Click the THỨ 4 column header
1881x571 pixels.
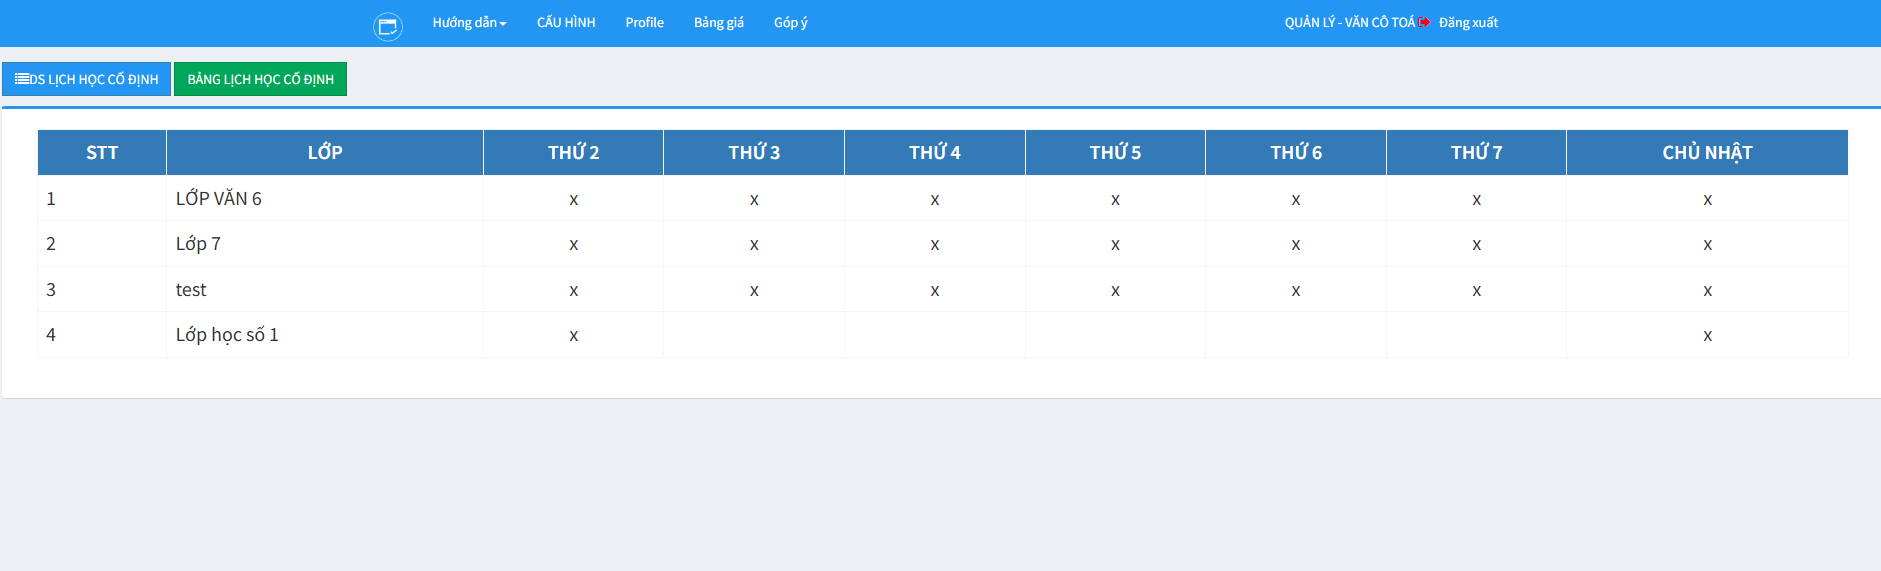click(x=934, y=153)
